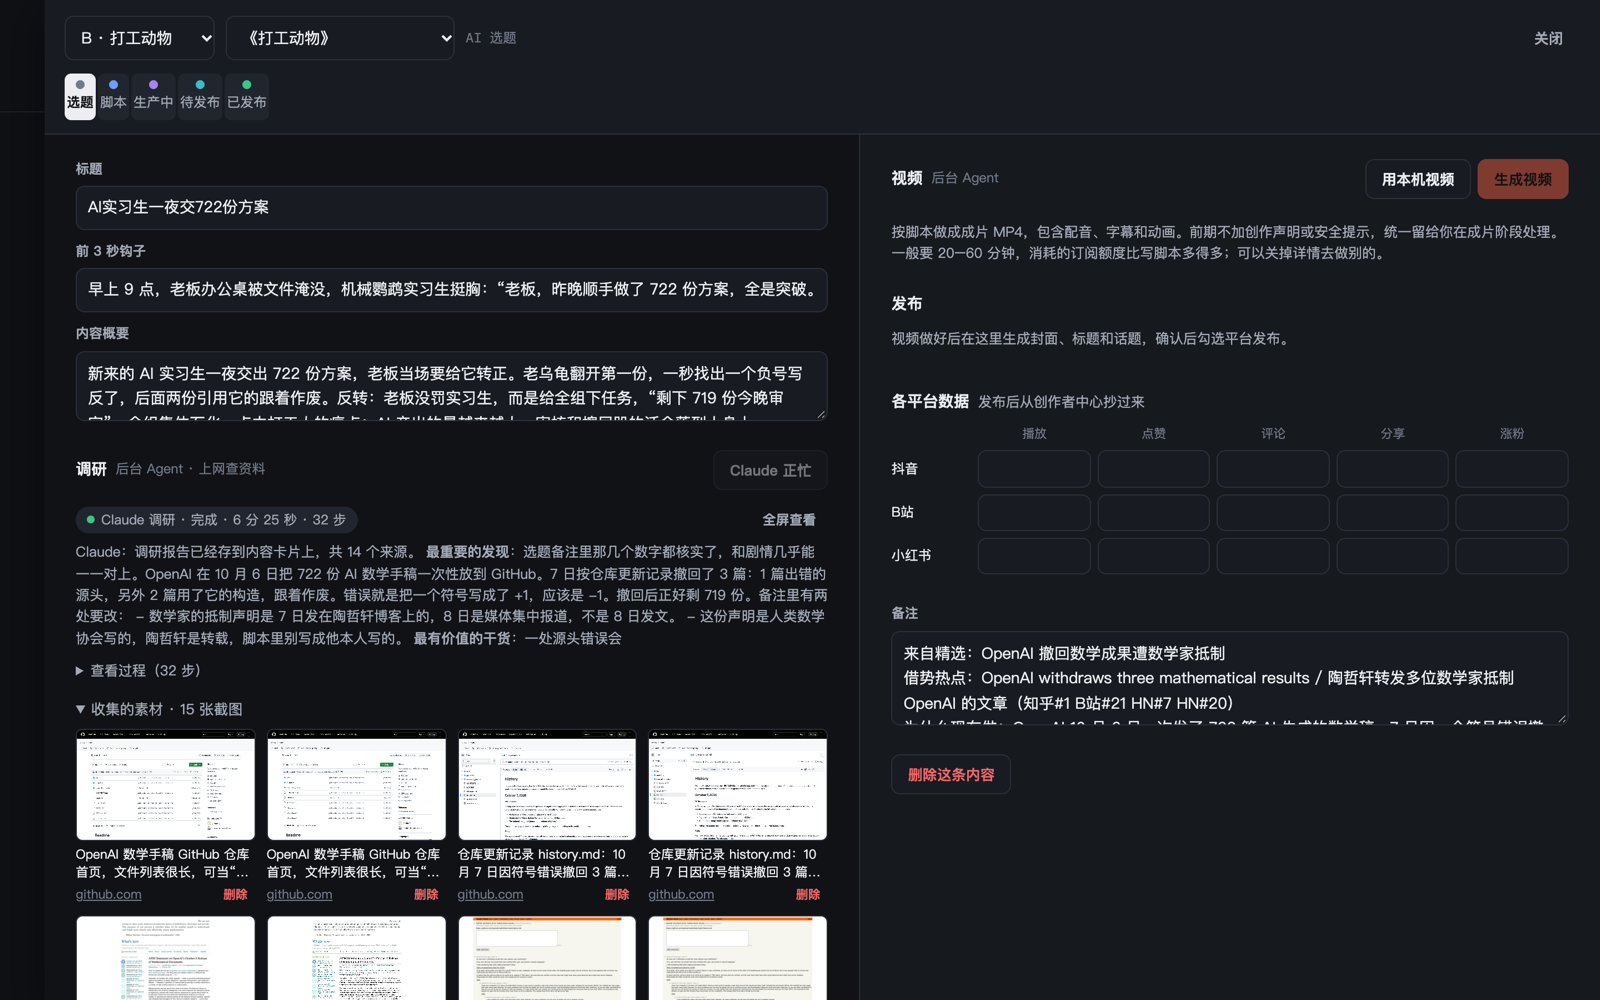Click 抖音 播放 data cell
The image size is (1600, 1000).
point(1034,469)
